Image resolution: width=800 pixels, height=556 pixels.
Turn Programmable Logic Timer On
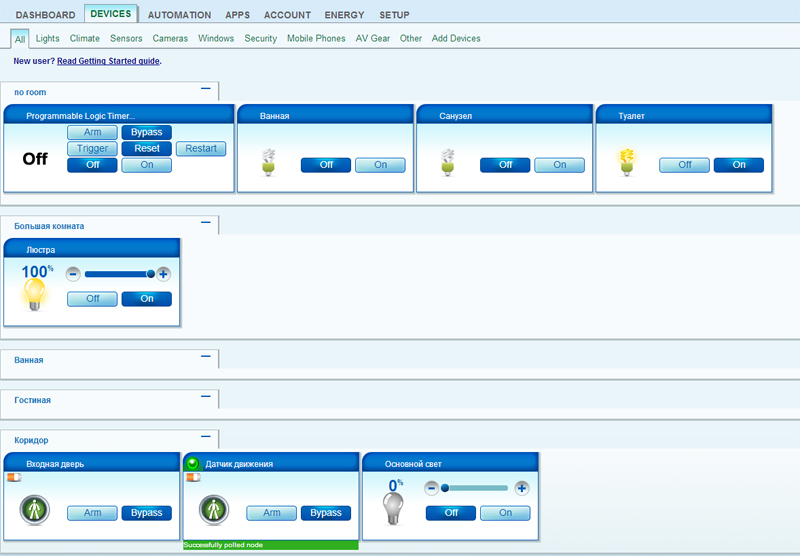[x=146, y=165]
